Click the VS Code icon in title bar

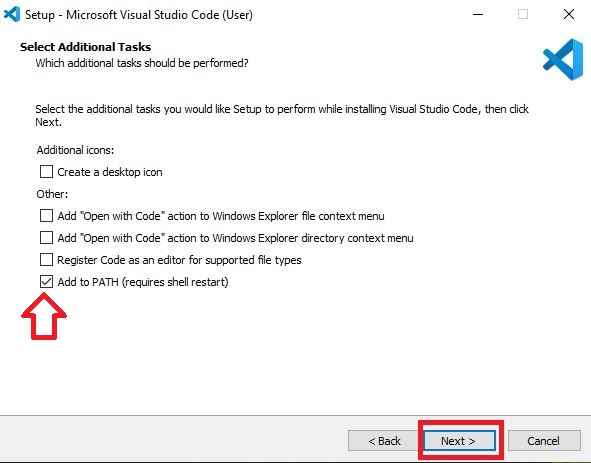12,14
